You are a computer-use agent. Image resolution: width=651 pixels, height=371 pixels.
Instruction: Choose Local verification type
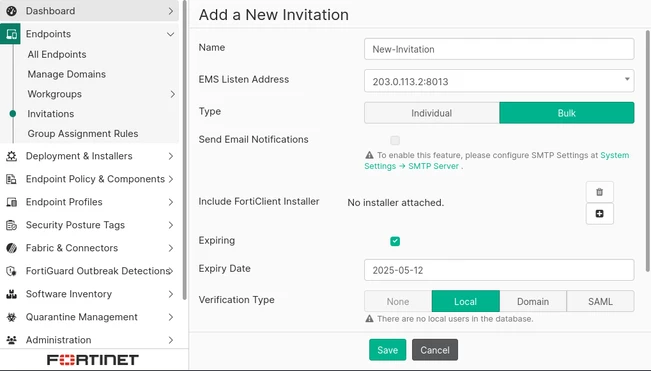point(465,301)
